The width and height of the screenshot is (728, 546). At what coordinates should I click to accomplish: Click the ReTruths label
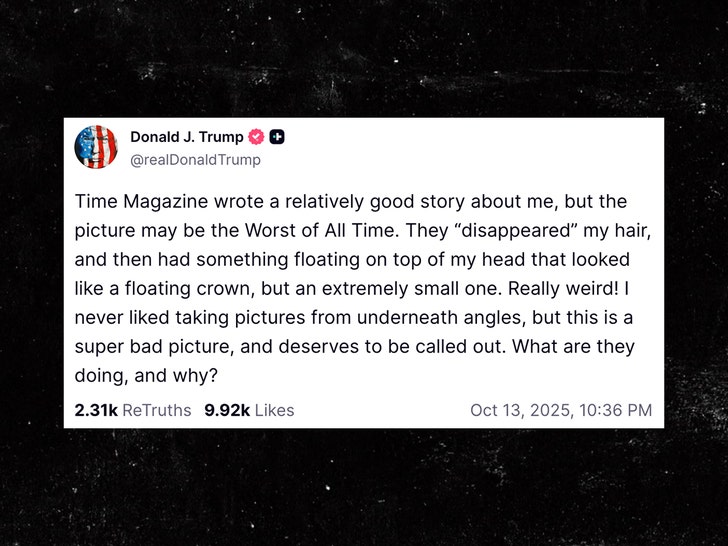pos(157,410)
